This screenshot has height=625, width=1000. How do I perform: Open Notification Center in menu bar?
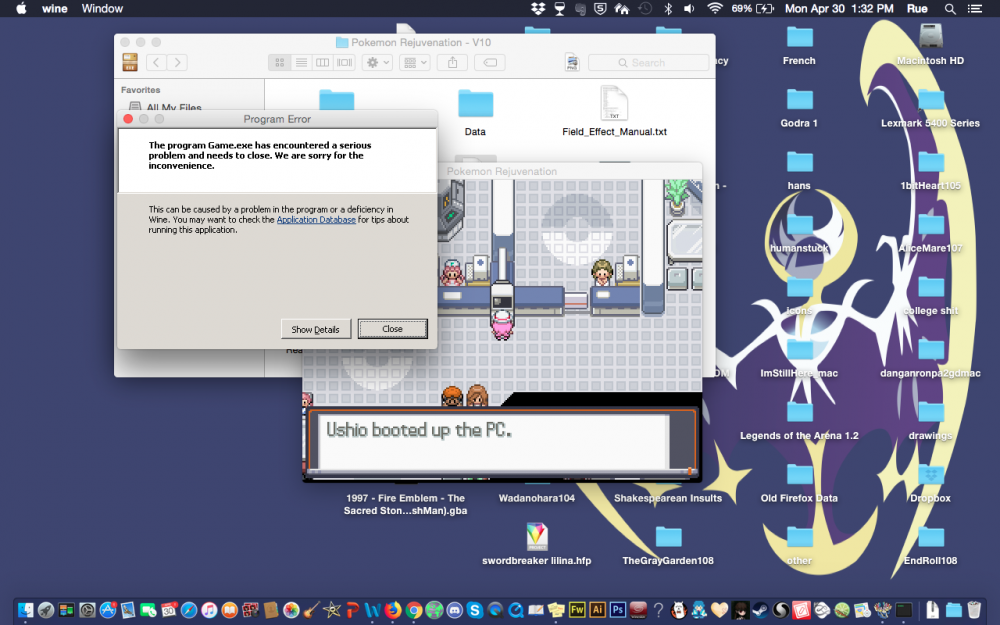click(x=974, y=8)
